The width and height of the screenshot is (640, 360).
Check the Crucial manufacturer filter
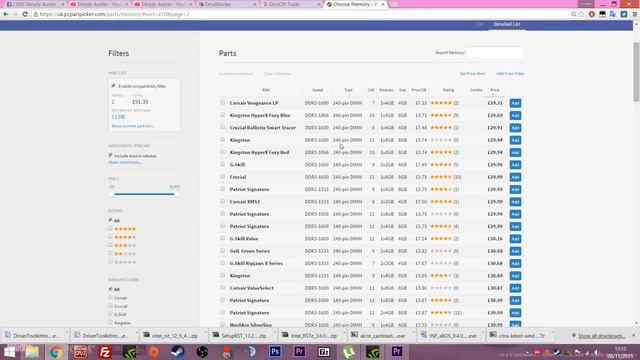click(111, 306)
